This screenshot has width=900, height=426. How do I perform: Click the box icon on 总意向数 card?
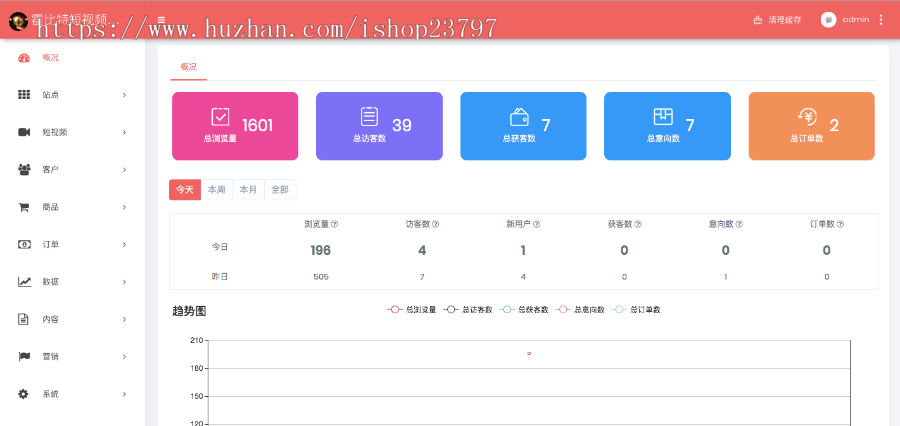pos(663,117)
